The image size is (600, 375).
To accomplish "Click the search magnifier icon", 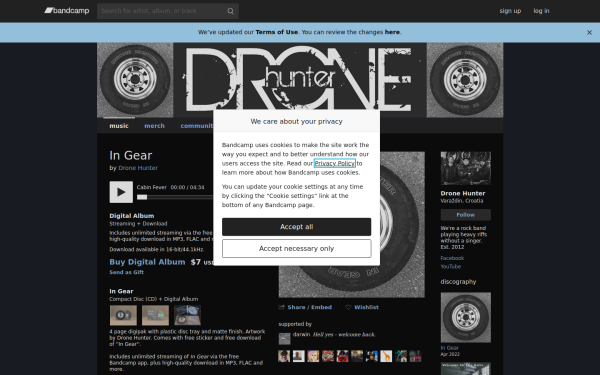I will point(230,11).
